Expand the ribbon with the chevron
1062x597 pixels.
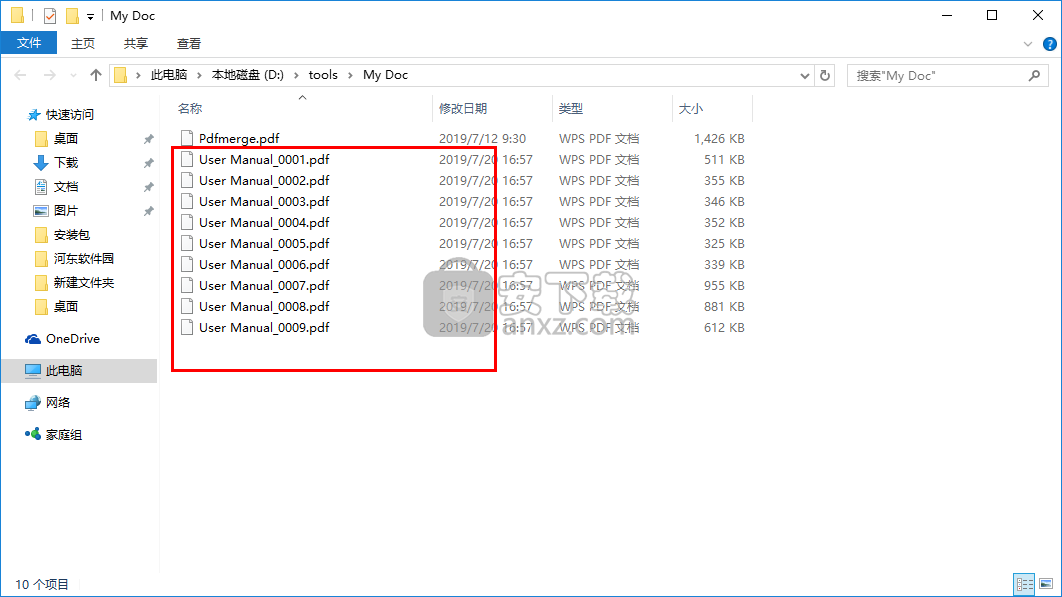tap(1027, 44)
